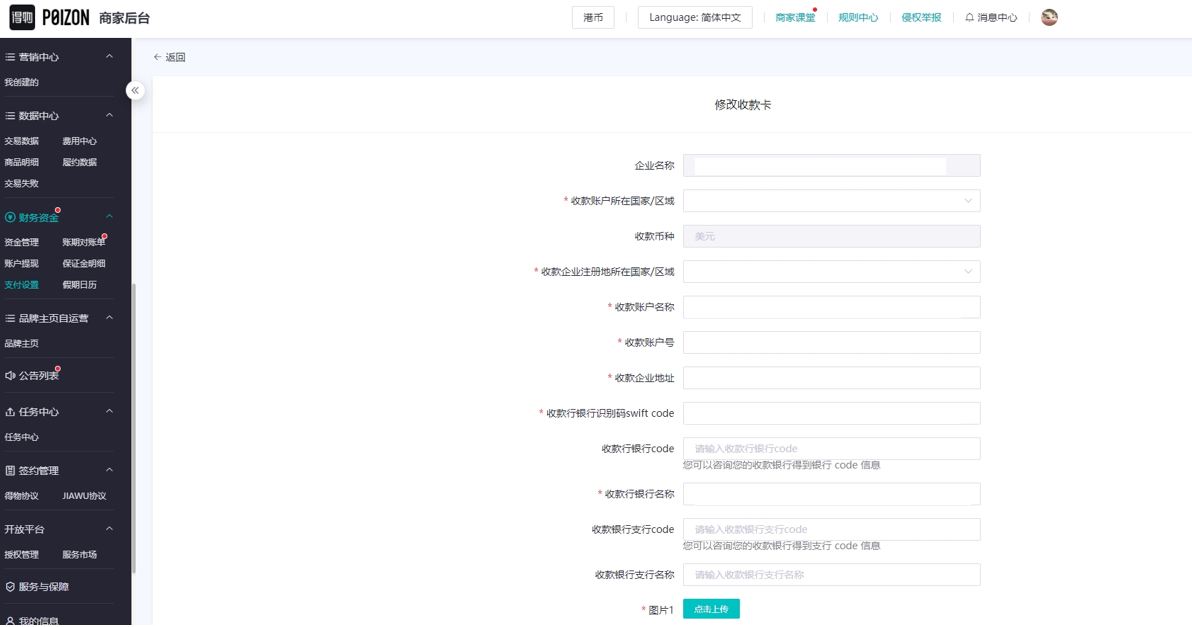Viewport: 1192px width, 627px height.
Task: Click the 财务资金 finance icon in sidebar
Action: click(8, 215)
